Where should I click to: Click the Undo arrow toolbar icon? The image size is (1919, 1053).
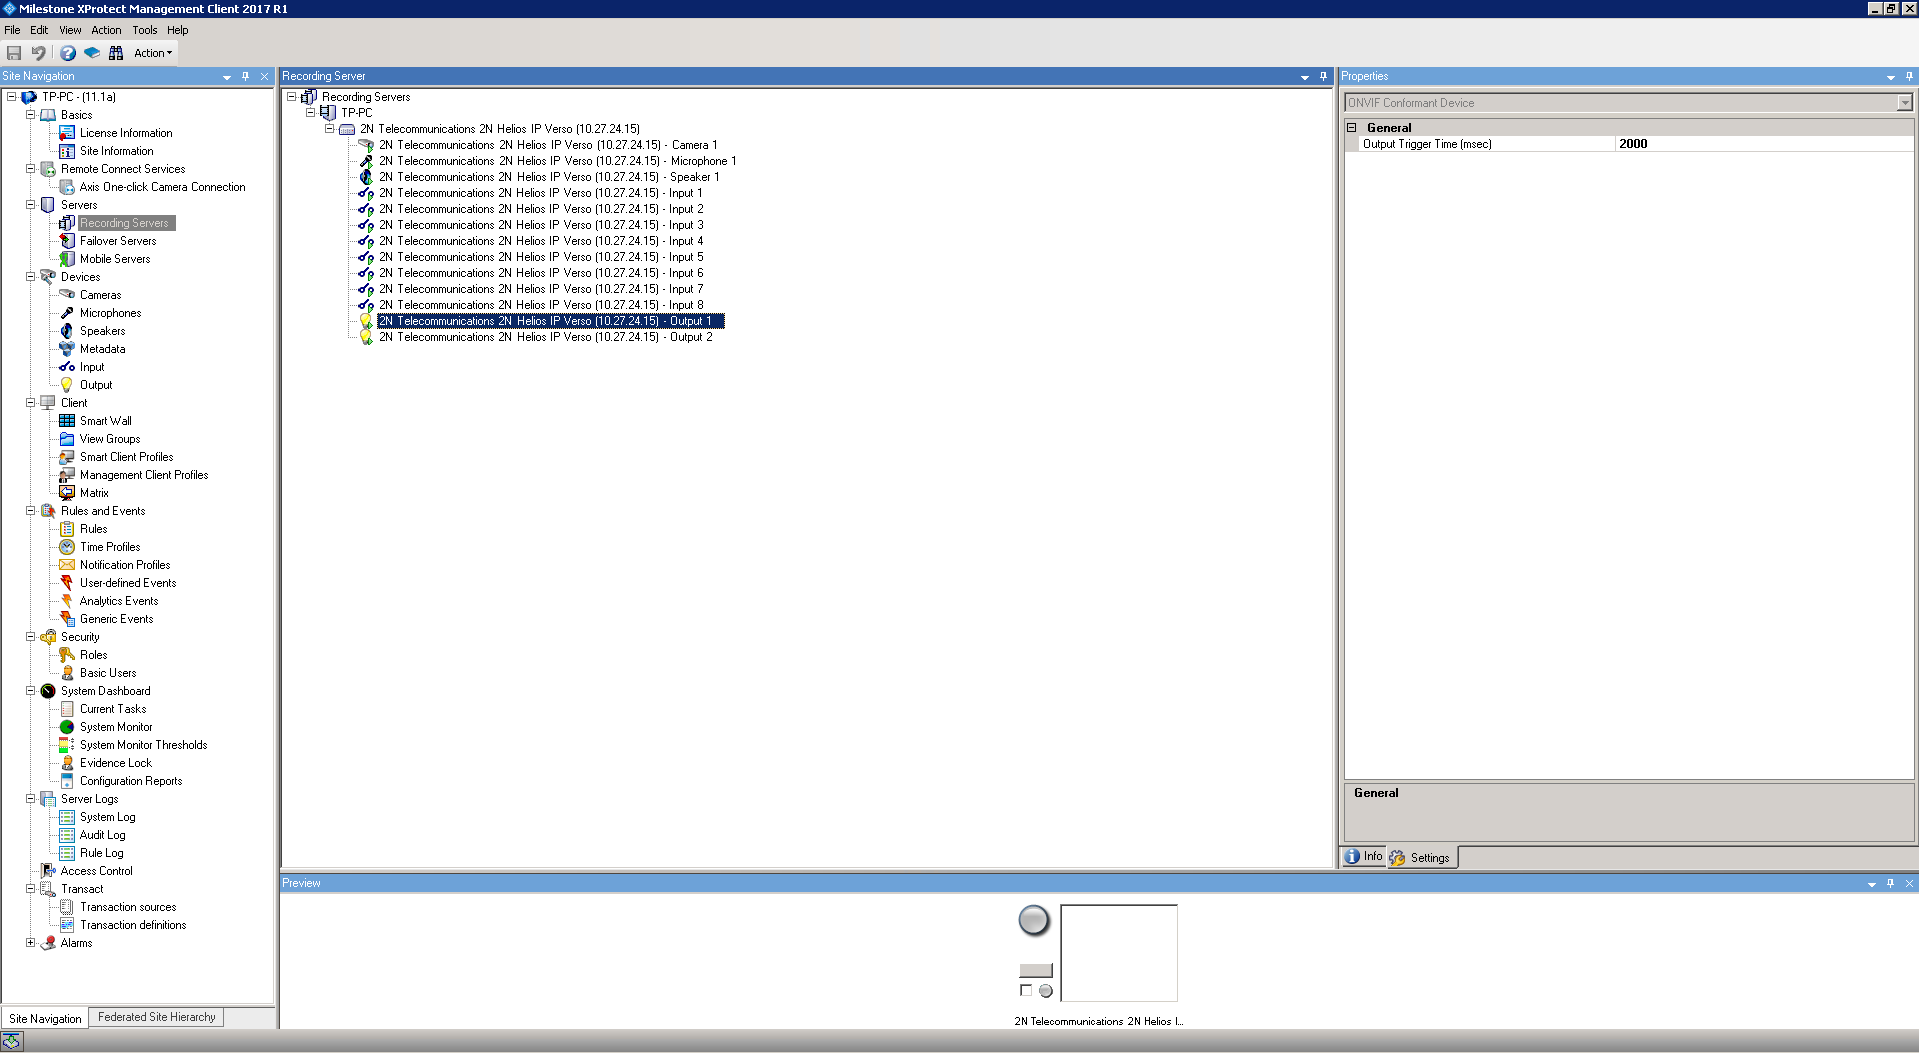pyautogui.click(x=39, y=53)
